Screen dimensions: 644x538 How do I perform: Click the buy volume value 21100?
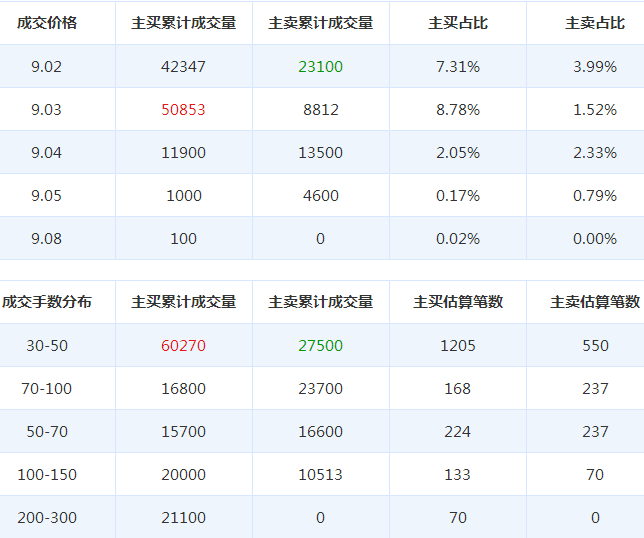(x=183, y=517)
